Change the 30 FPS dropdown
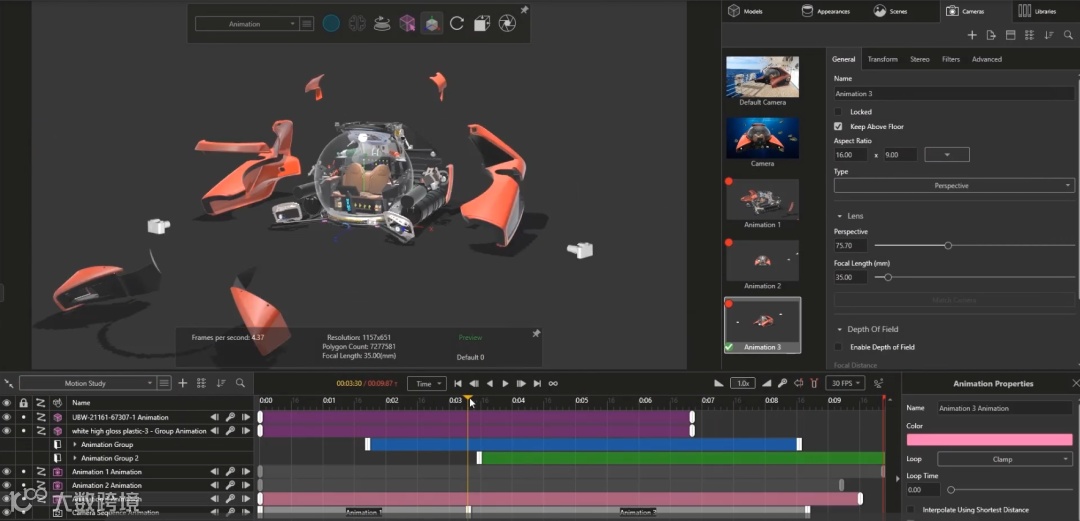Viewport: 1080px width, 521px height. 845,383
